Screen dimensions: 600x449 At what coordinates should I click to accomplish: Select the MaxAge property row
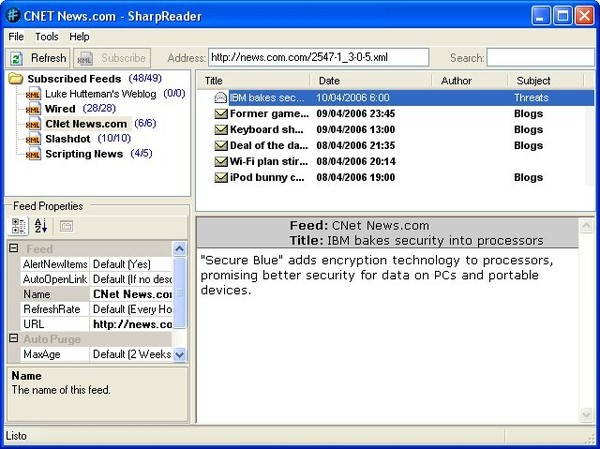point(96,354)
